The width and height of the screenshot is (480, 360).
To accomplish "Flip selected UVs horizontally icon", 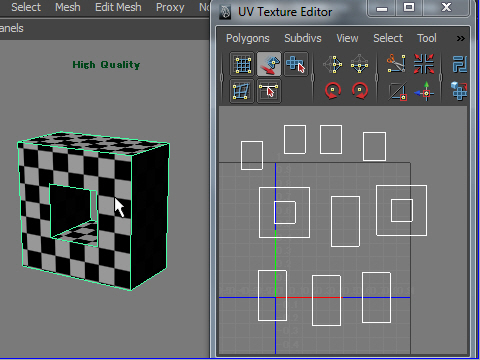I will pyautogui.click(x=333, y=64).
